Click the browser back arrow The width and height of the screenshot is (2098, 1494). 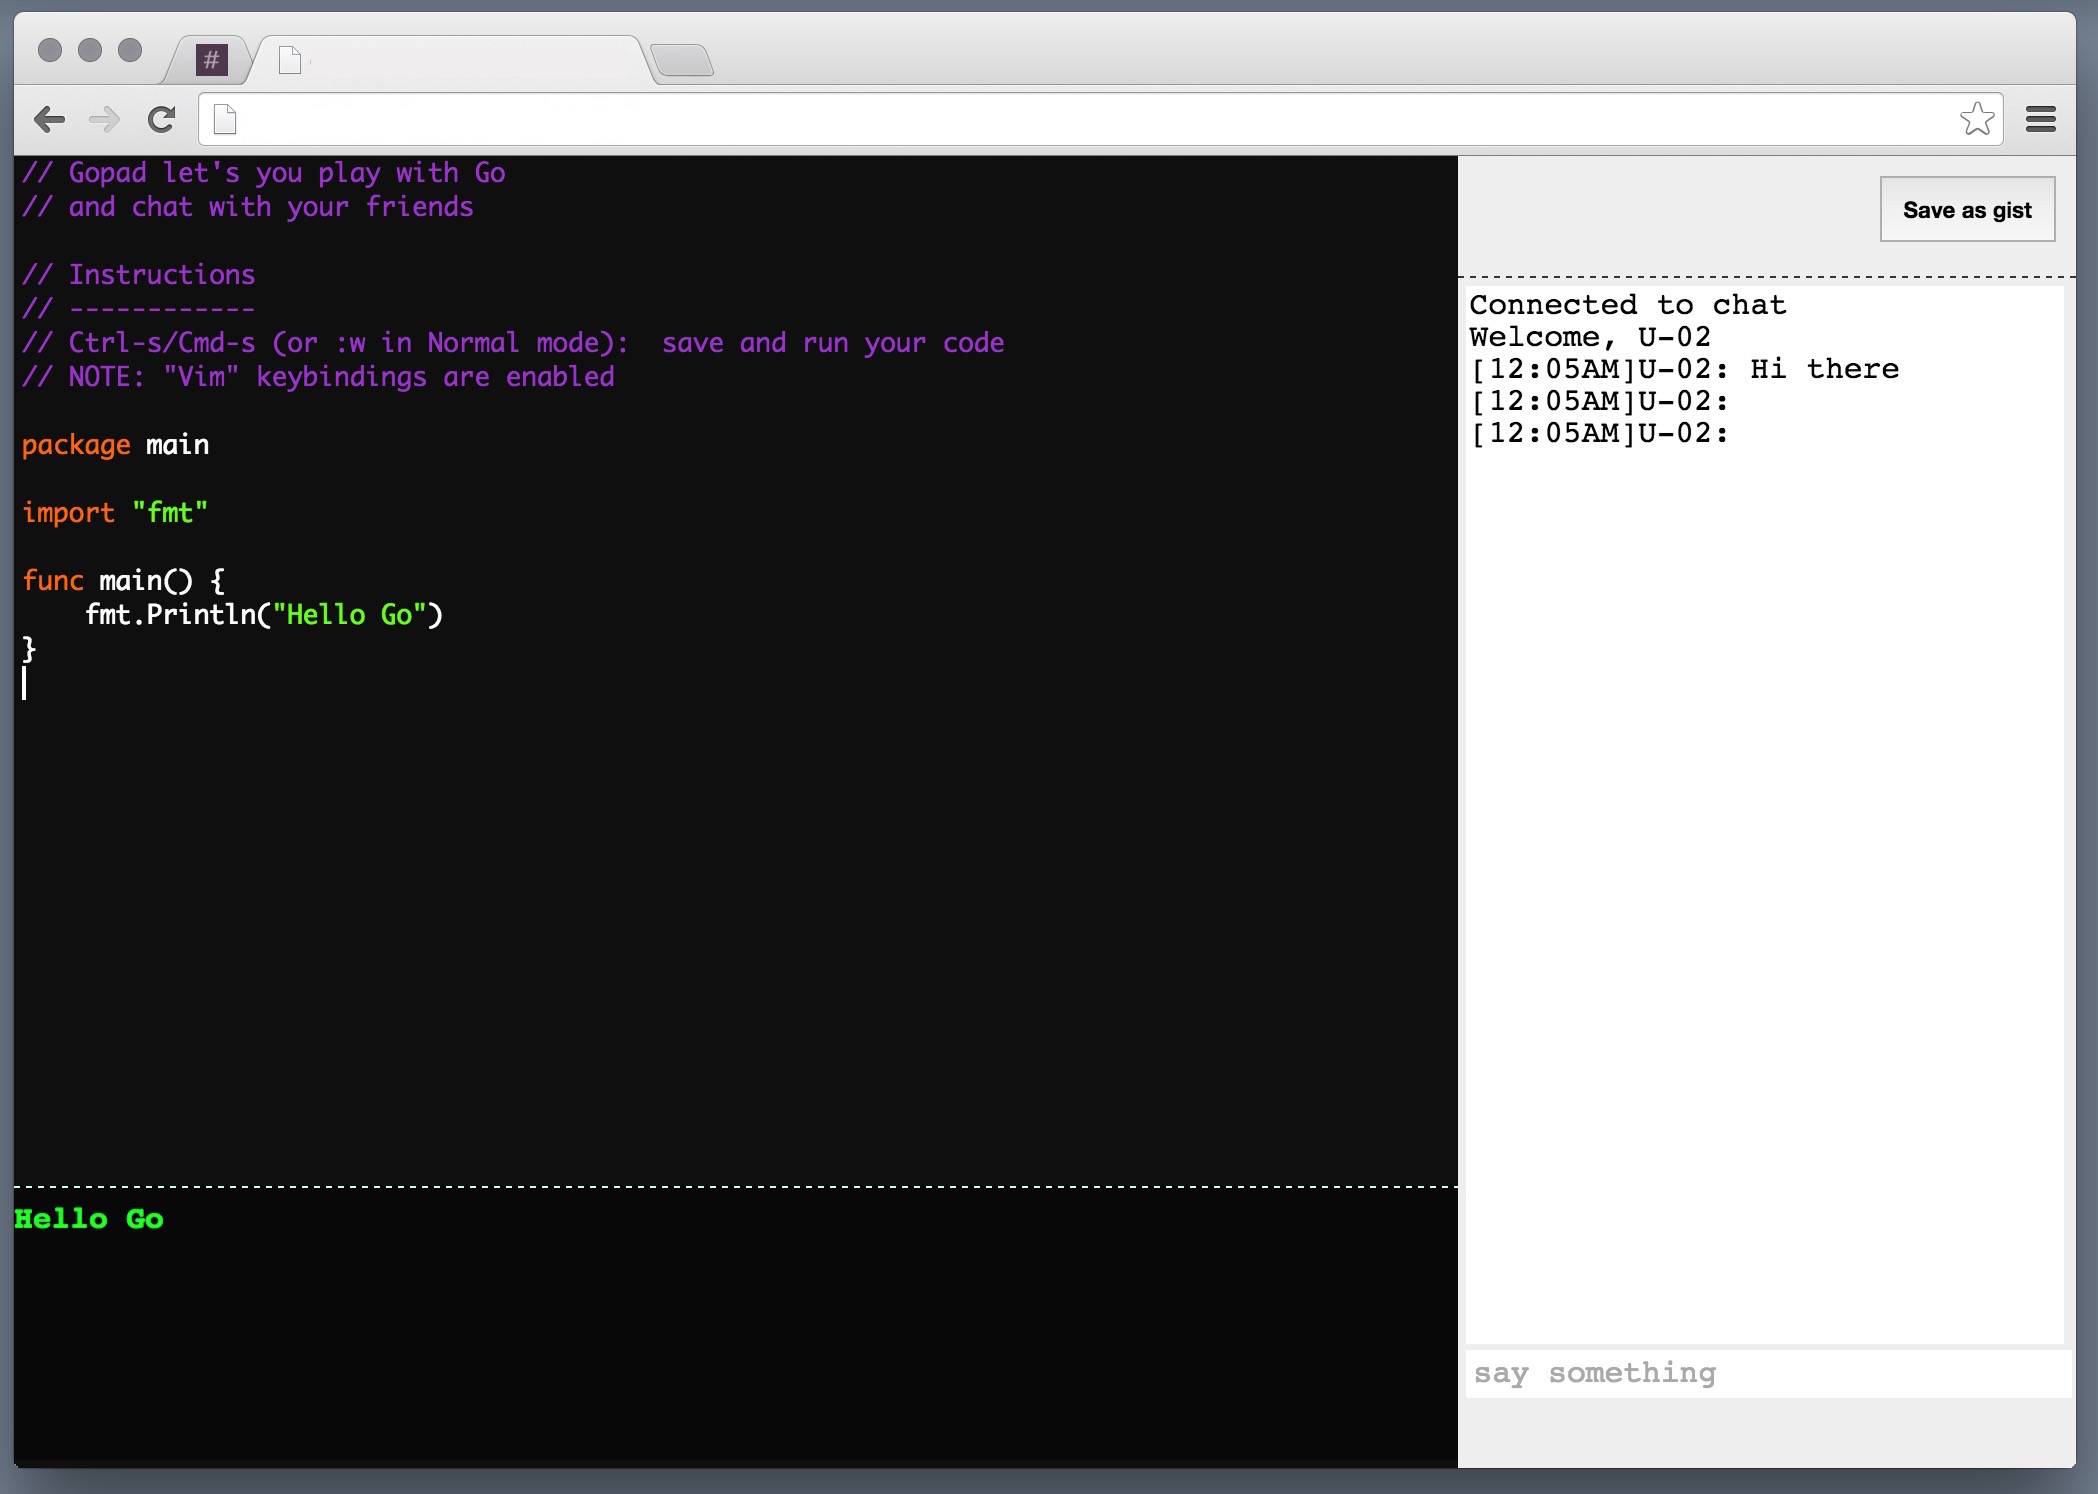(x=49, y=120)
